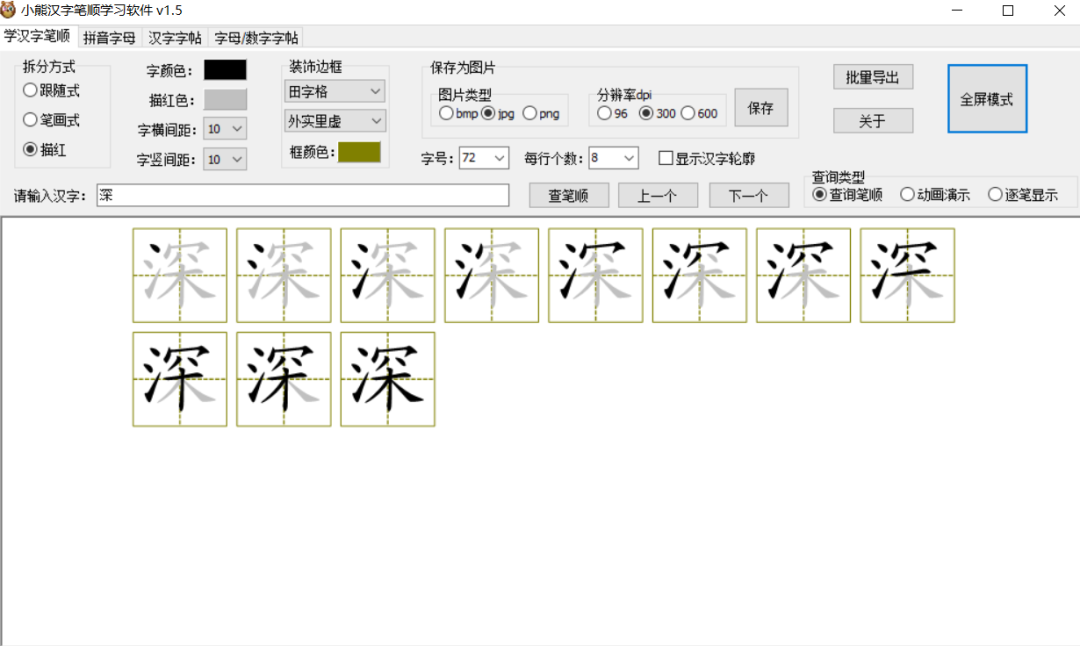The image size is (1080, 646).
Task: Switch to the 字母/数字字帖 tab
Action: point(256,38)
